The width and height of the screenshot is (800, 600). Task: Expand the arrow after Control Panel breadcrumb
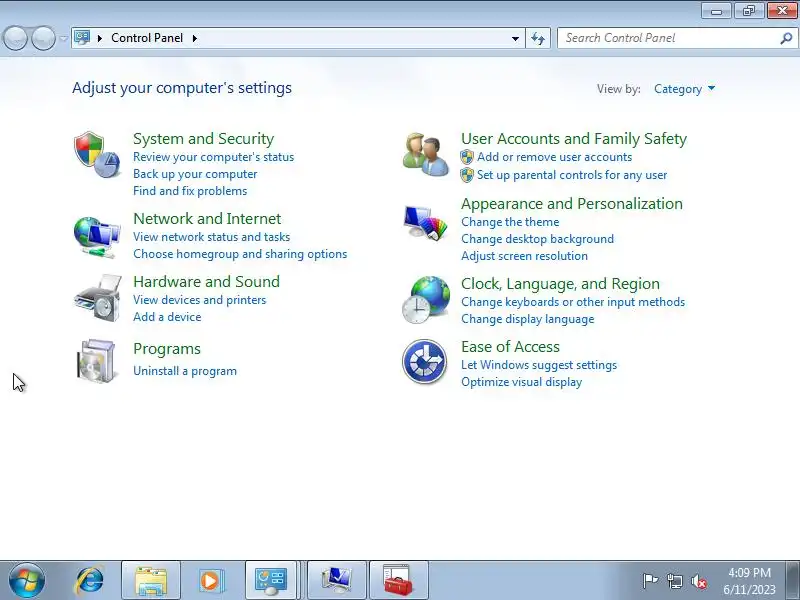click(x=194, y=38)
